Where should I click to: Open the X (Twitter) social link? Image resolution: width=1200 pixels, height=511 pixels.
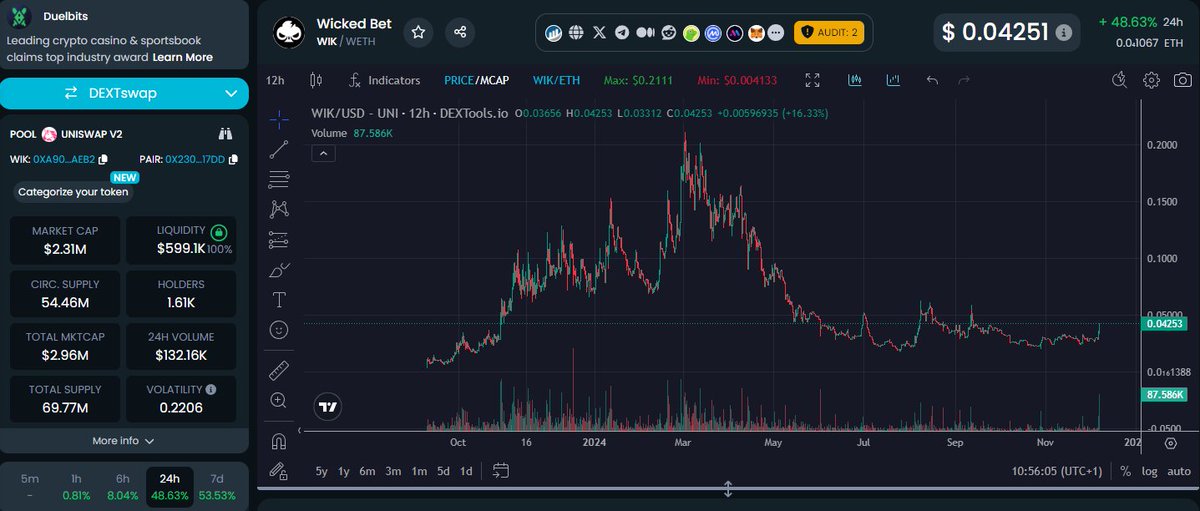coord(599,32)
